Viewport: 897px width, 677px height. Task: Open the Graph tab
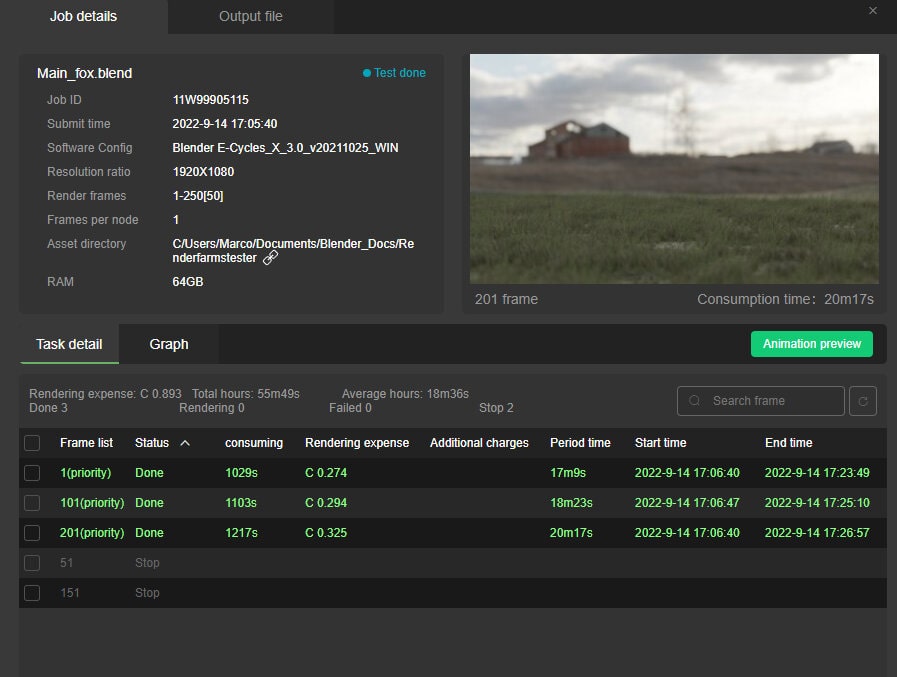tap(168, 344)
